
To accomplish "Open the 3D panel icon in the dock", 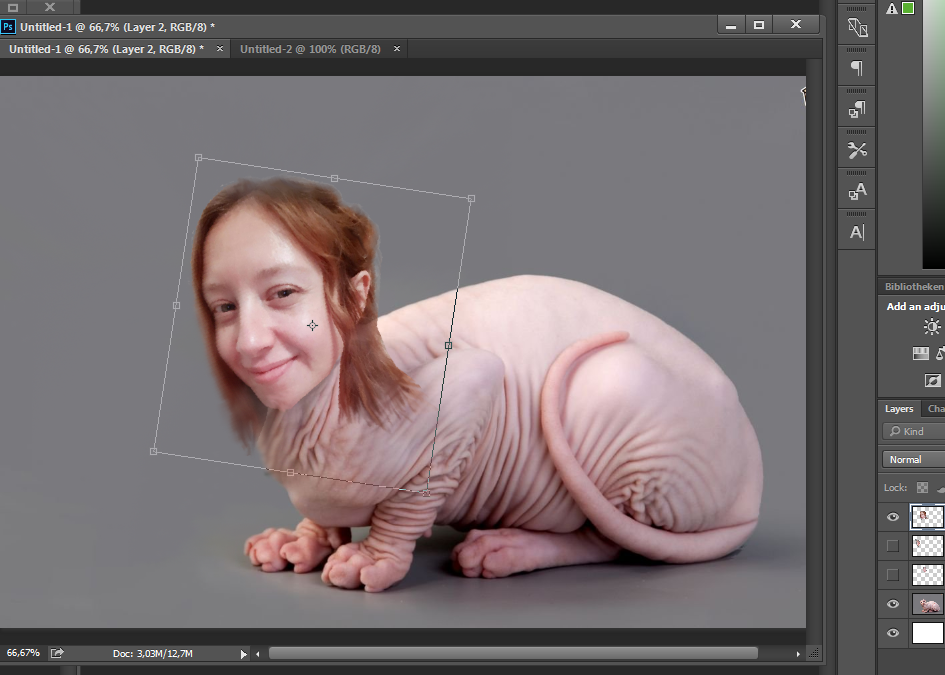I will point(857,28).
